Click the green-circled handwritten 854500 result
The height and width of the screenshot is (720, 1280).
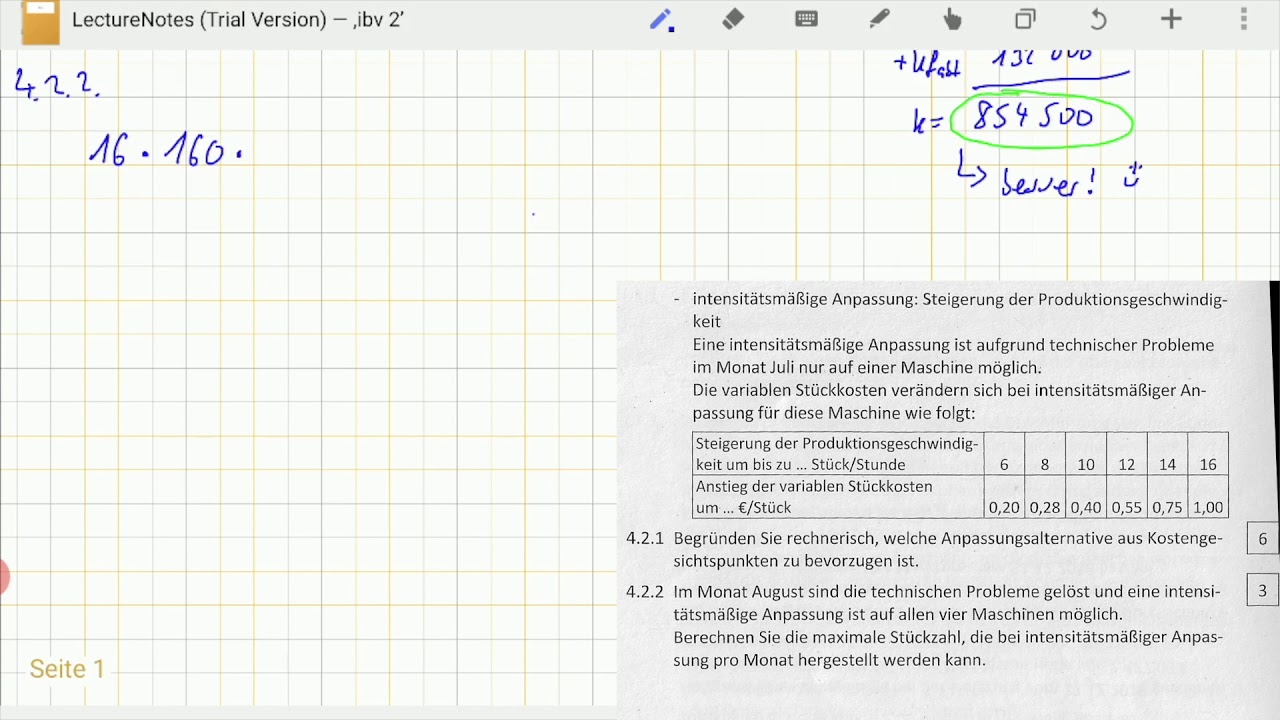point(1041,120)
